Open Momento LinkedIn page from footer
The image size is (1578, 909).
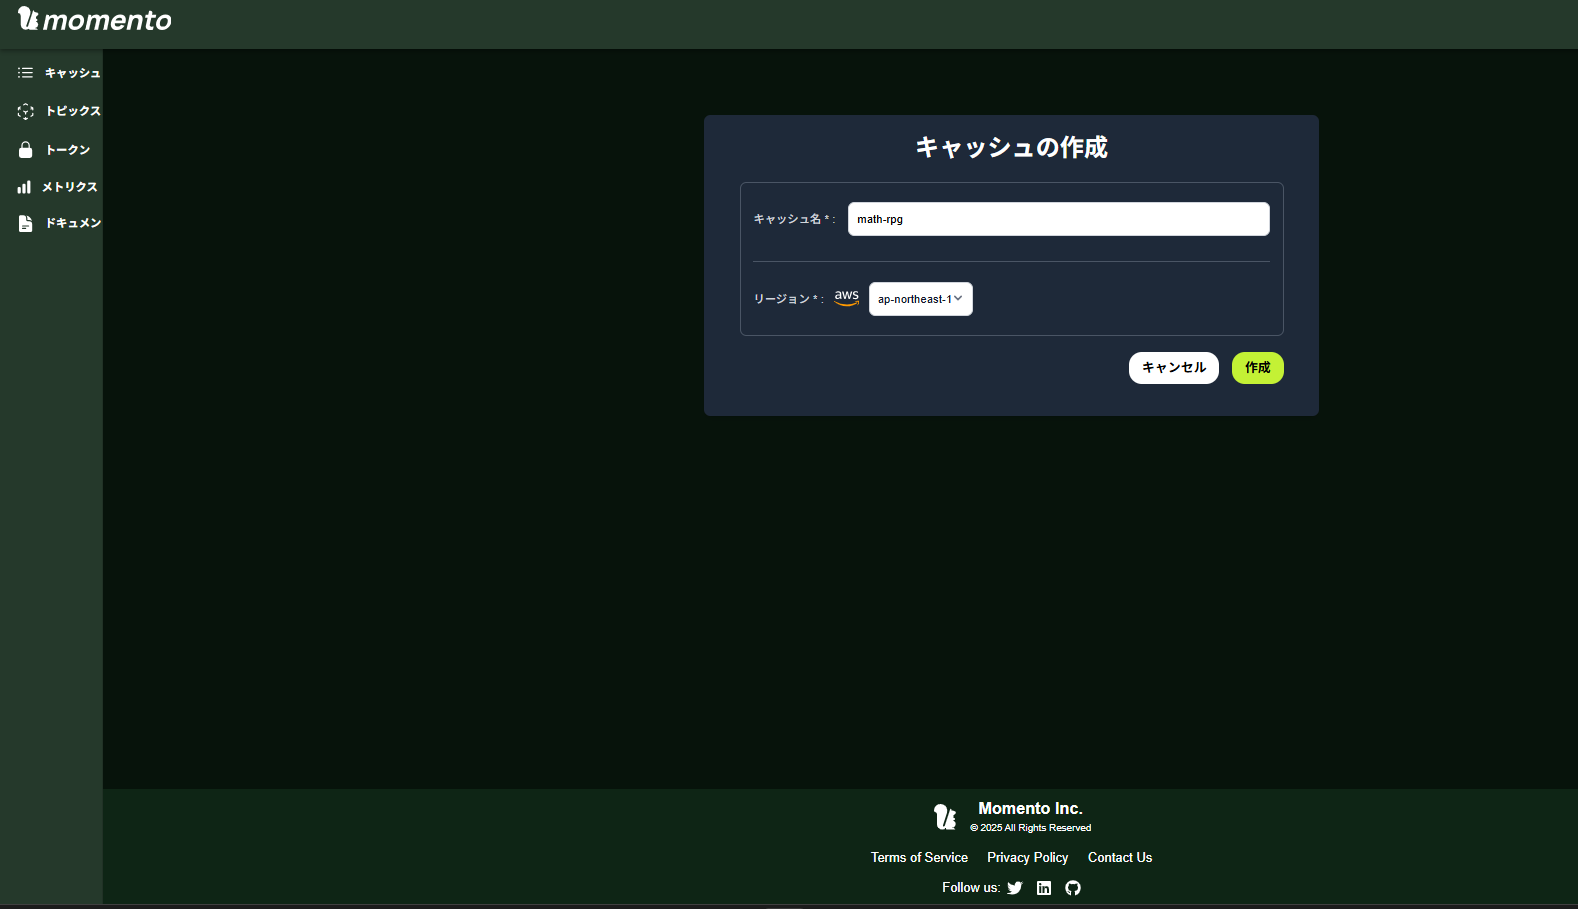point(1044,888)
